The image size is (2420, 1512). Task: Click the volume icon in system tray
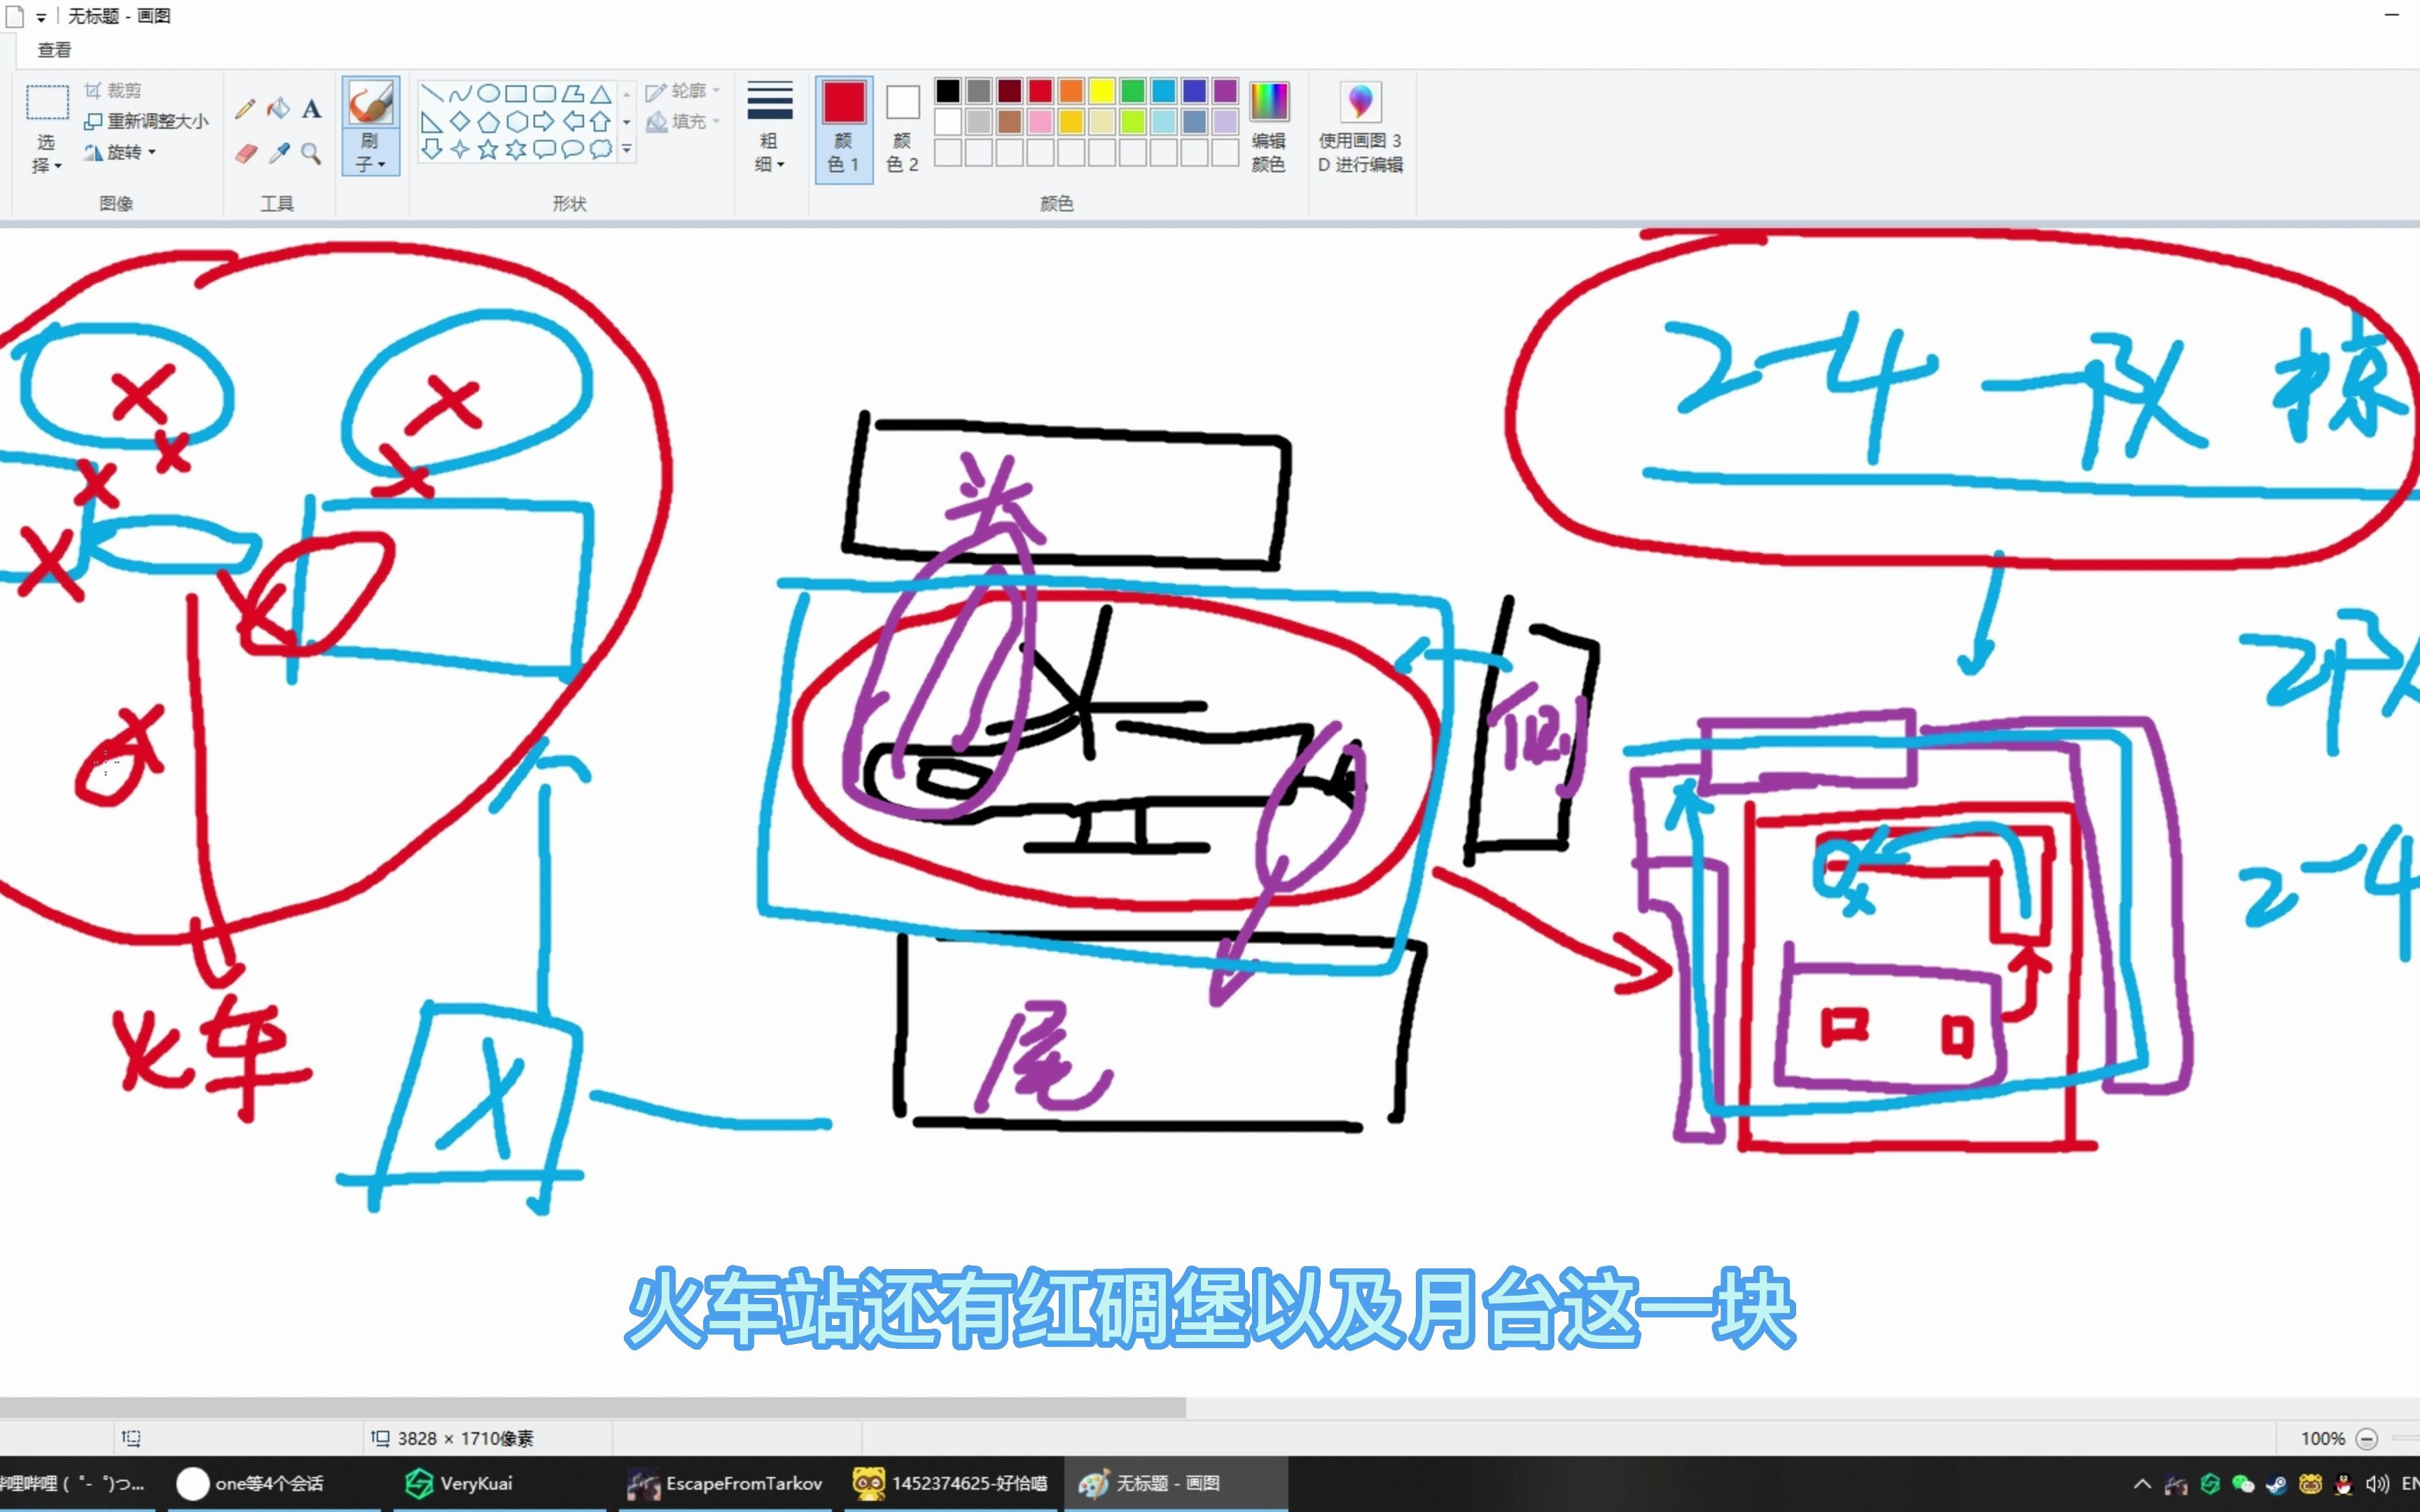(2377, 1484)
